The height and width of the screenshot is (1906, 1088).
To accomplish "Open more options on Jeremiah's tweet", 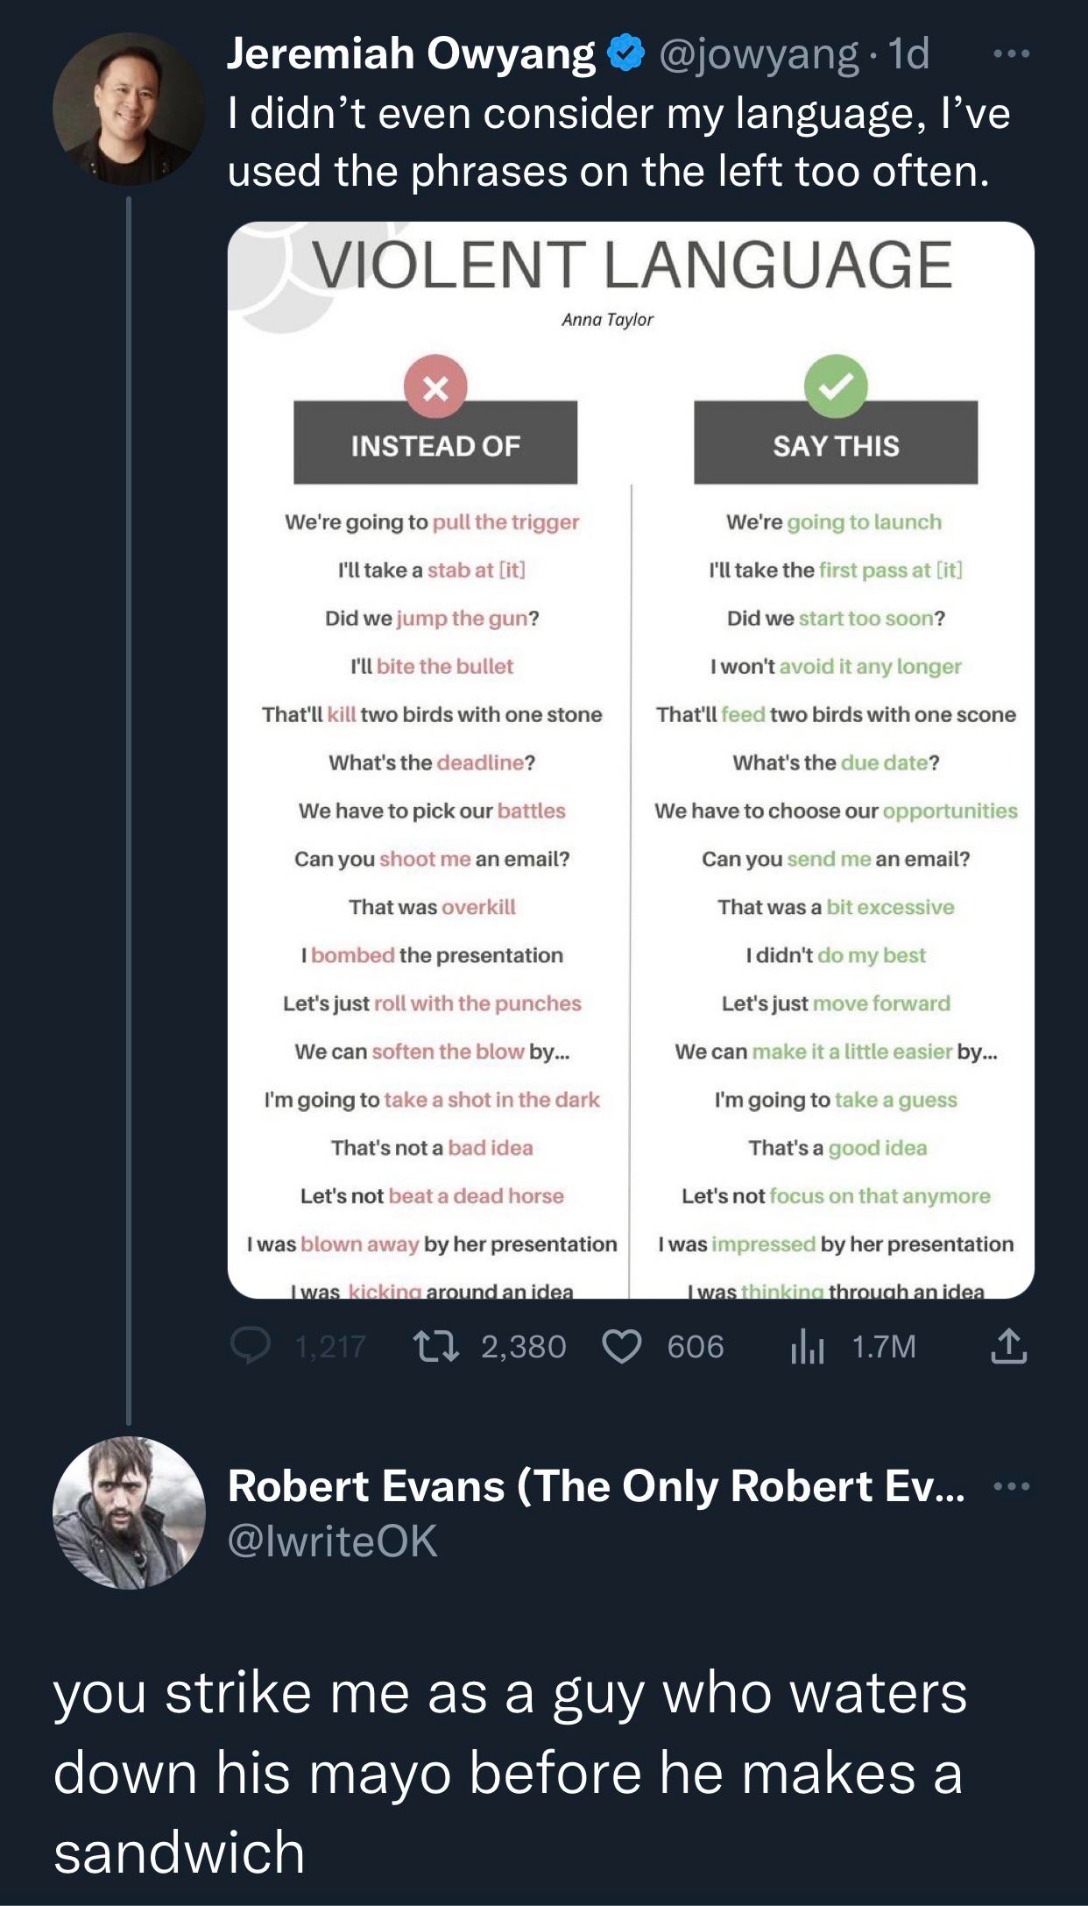I will coord(1011,54).
